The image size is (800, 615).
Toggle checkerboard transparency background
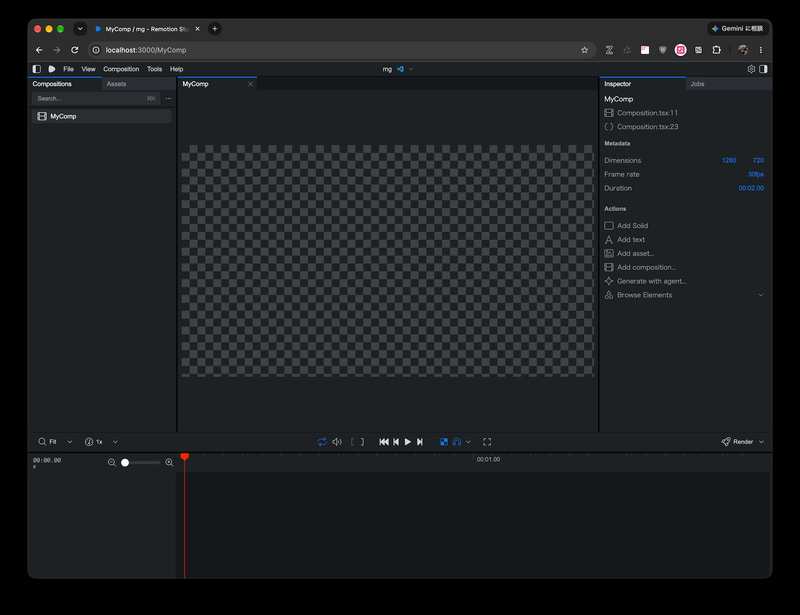click(444, 442)
